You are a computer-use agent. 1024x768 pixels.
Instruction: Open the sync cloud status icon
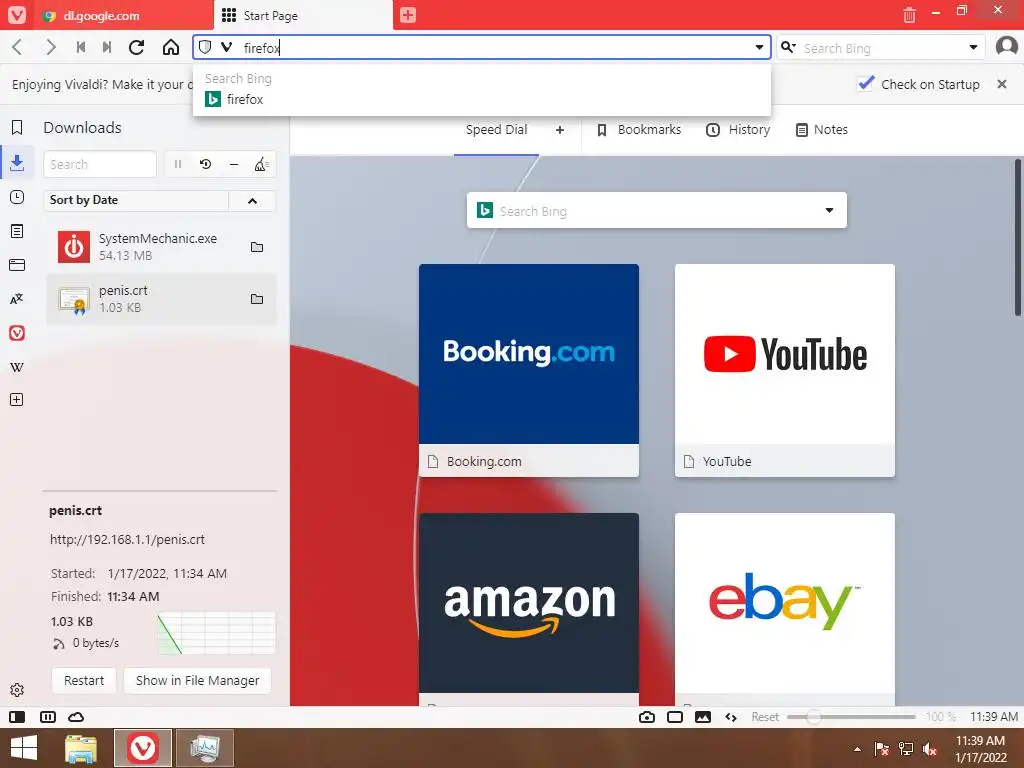(76, 717)
